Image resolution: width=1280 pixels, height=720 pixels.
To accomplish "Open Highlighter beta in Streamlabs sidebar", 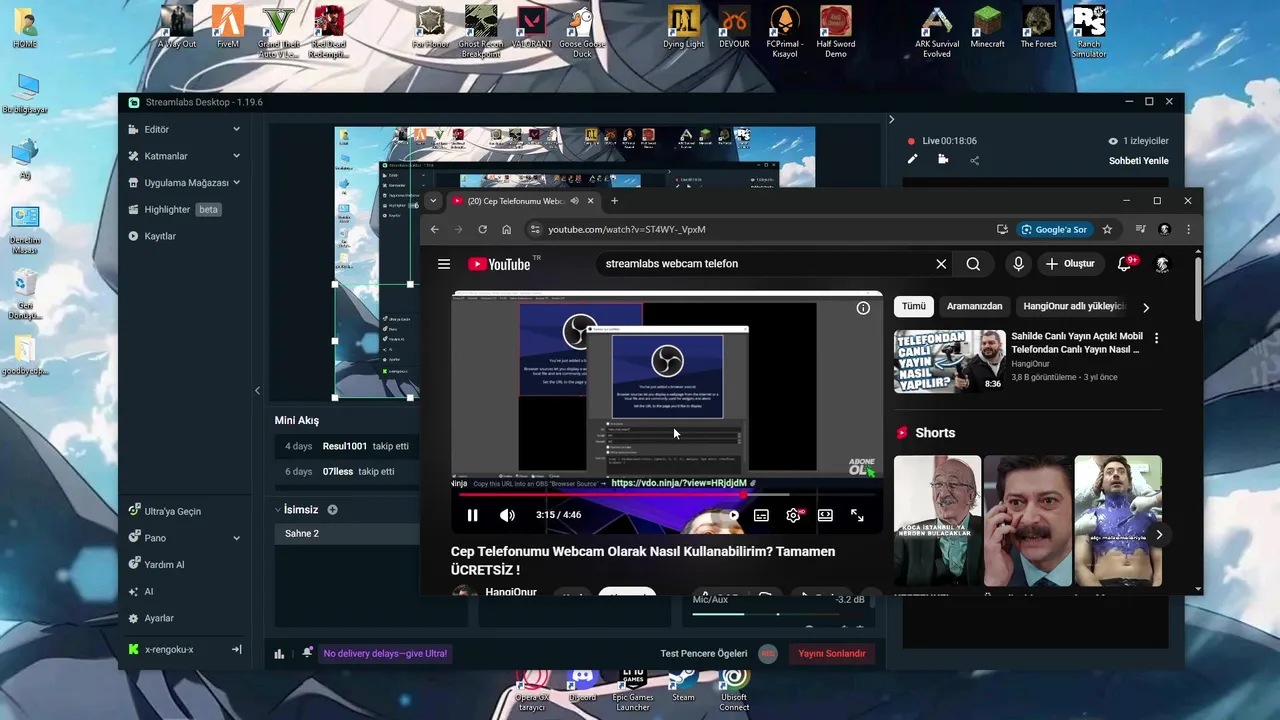I will tap(184, 209).
